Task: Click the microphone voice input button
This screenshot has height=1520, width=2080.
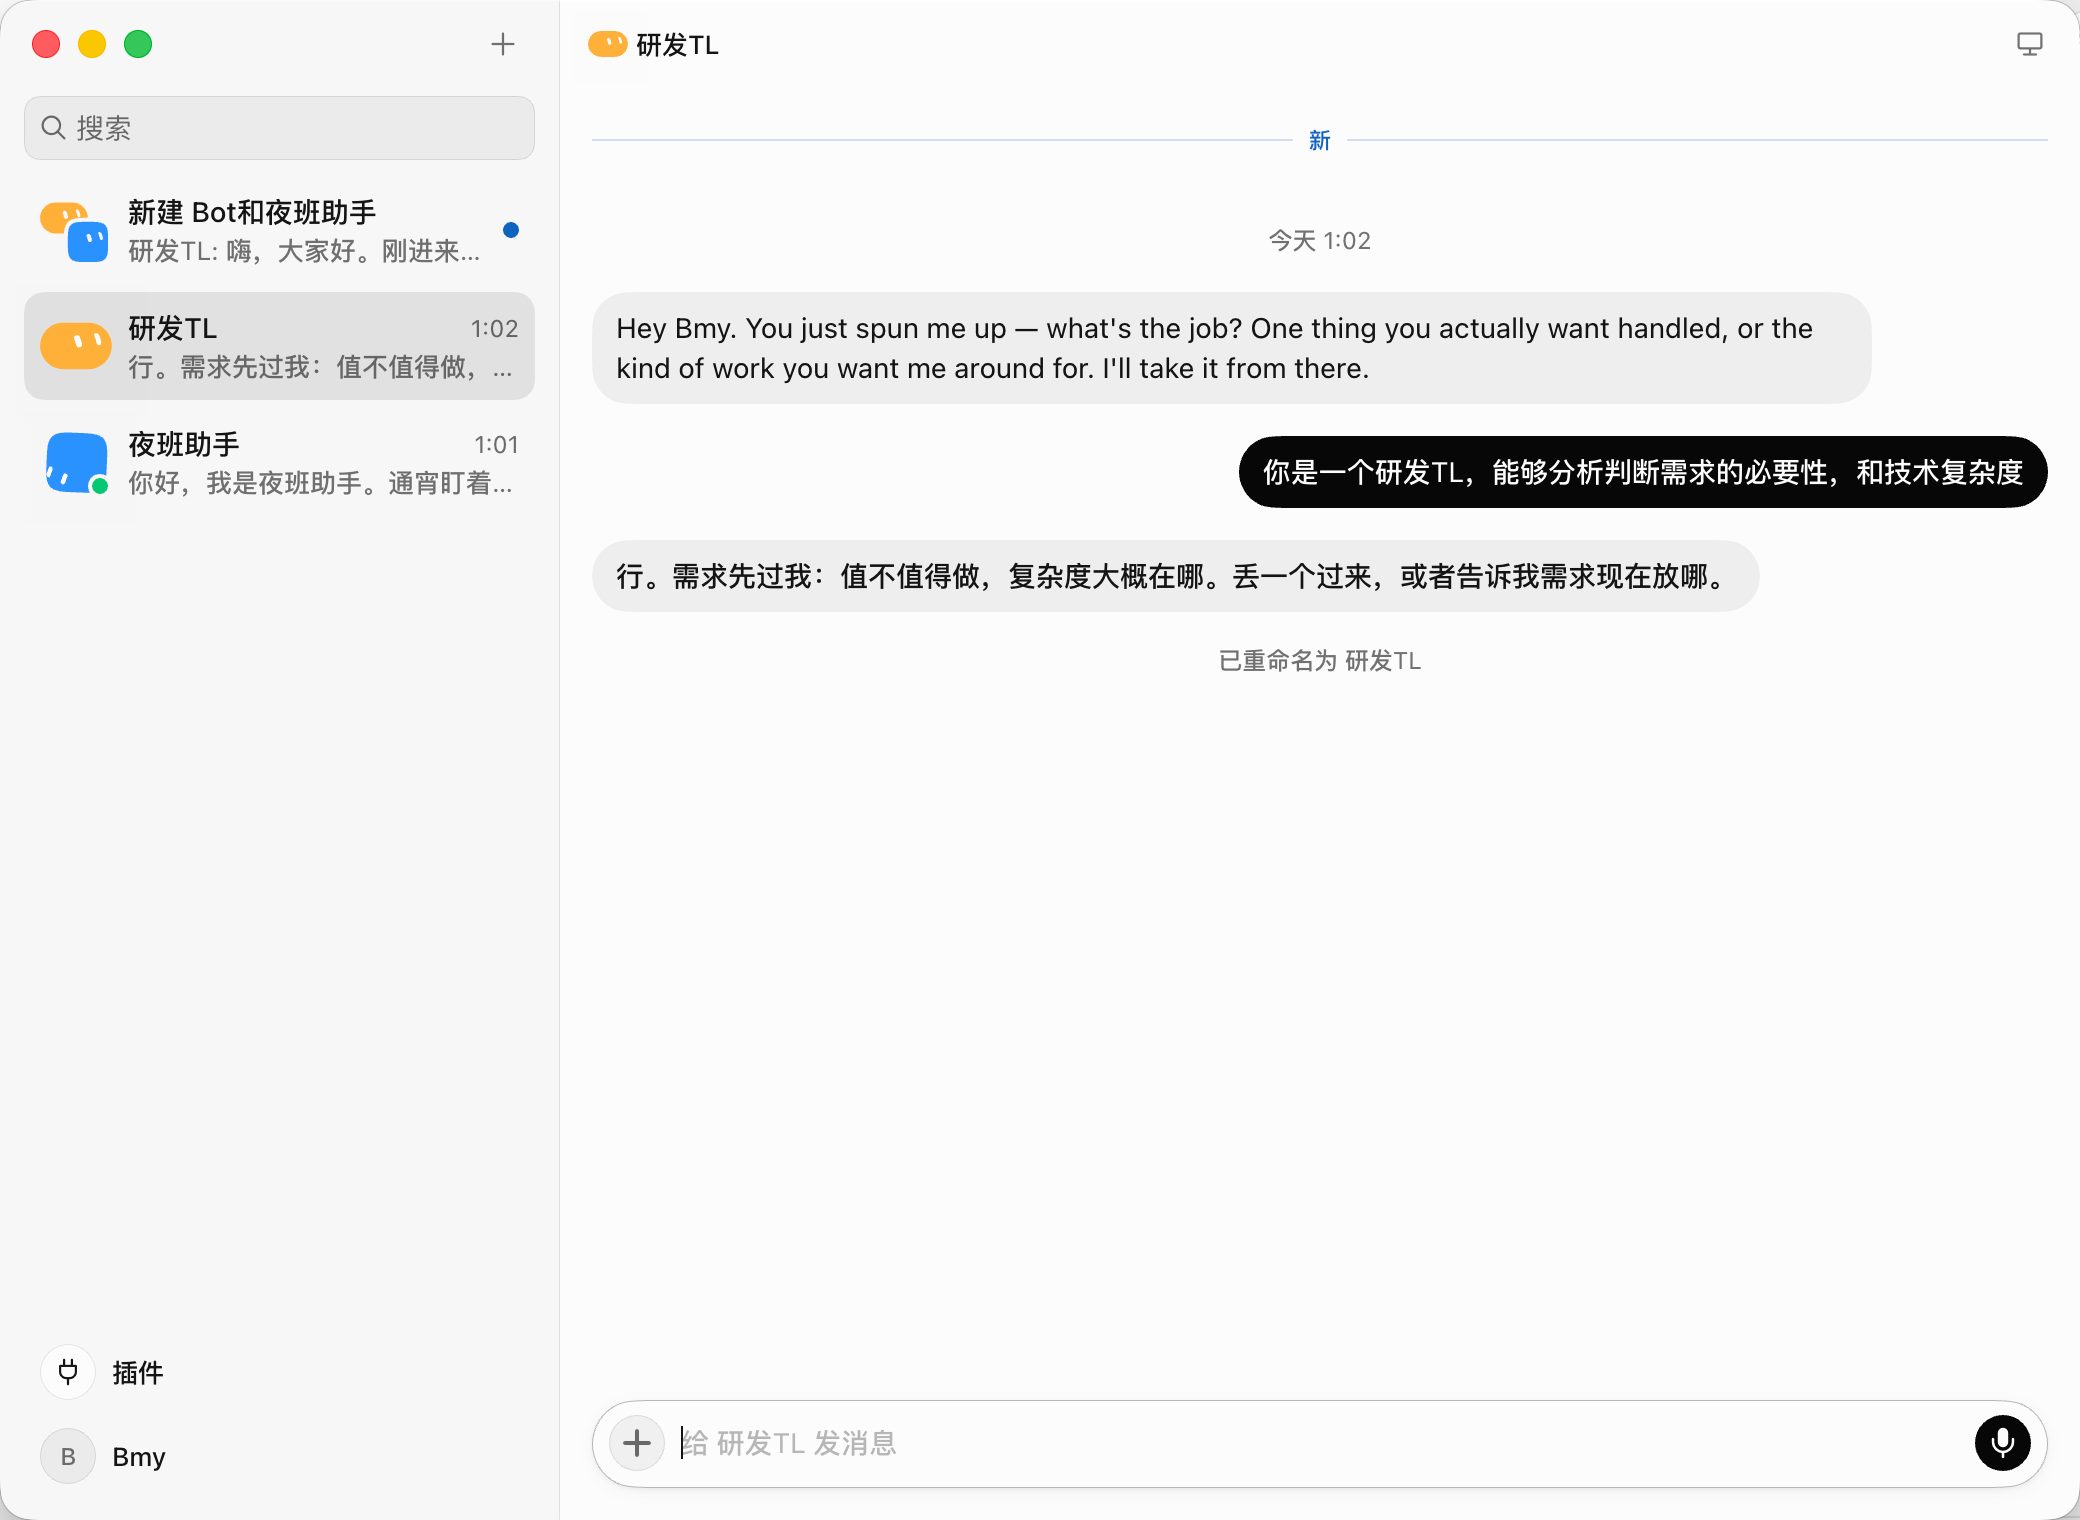Action: tap(2002, 1443)
